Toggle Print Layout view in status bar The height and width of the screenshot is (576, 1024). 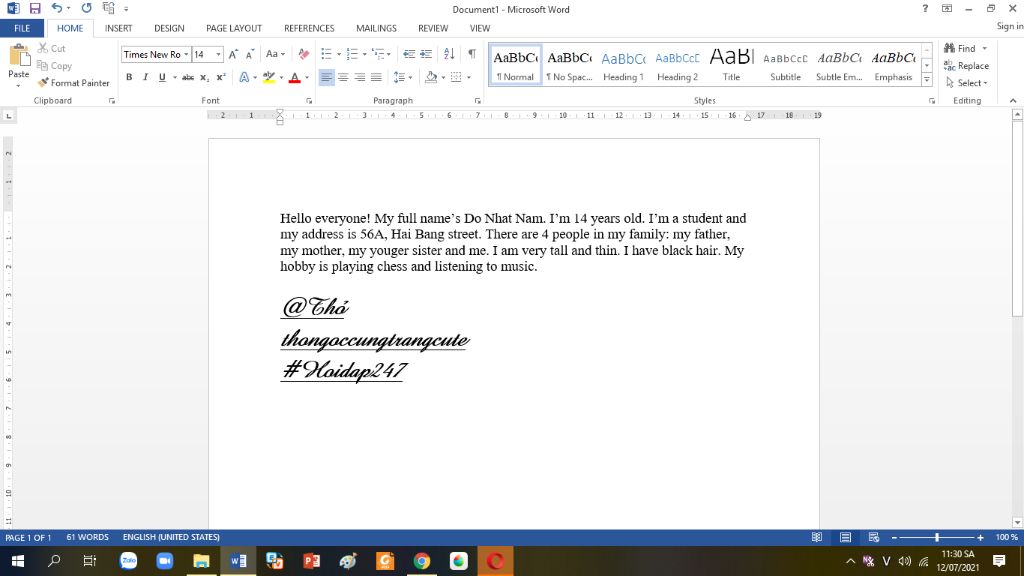pos(845,537)
